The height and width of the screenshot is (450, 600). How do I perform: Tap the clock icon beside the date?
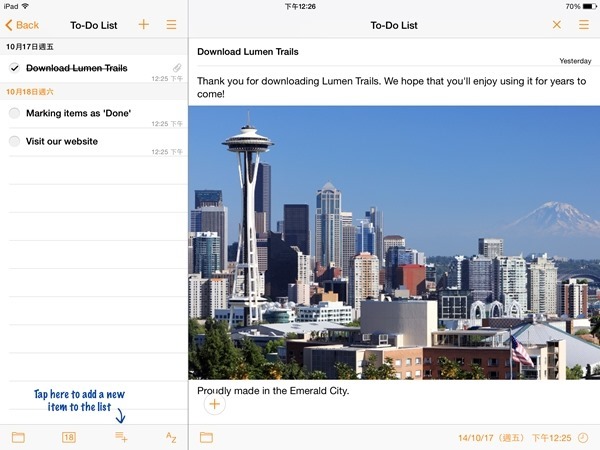click(583, 437)
